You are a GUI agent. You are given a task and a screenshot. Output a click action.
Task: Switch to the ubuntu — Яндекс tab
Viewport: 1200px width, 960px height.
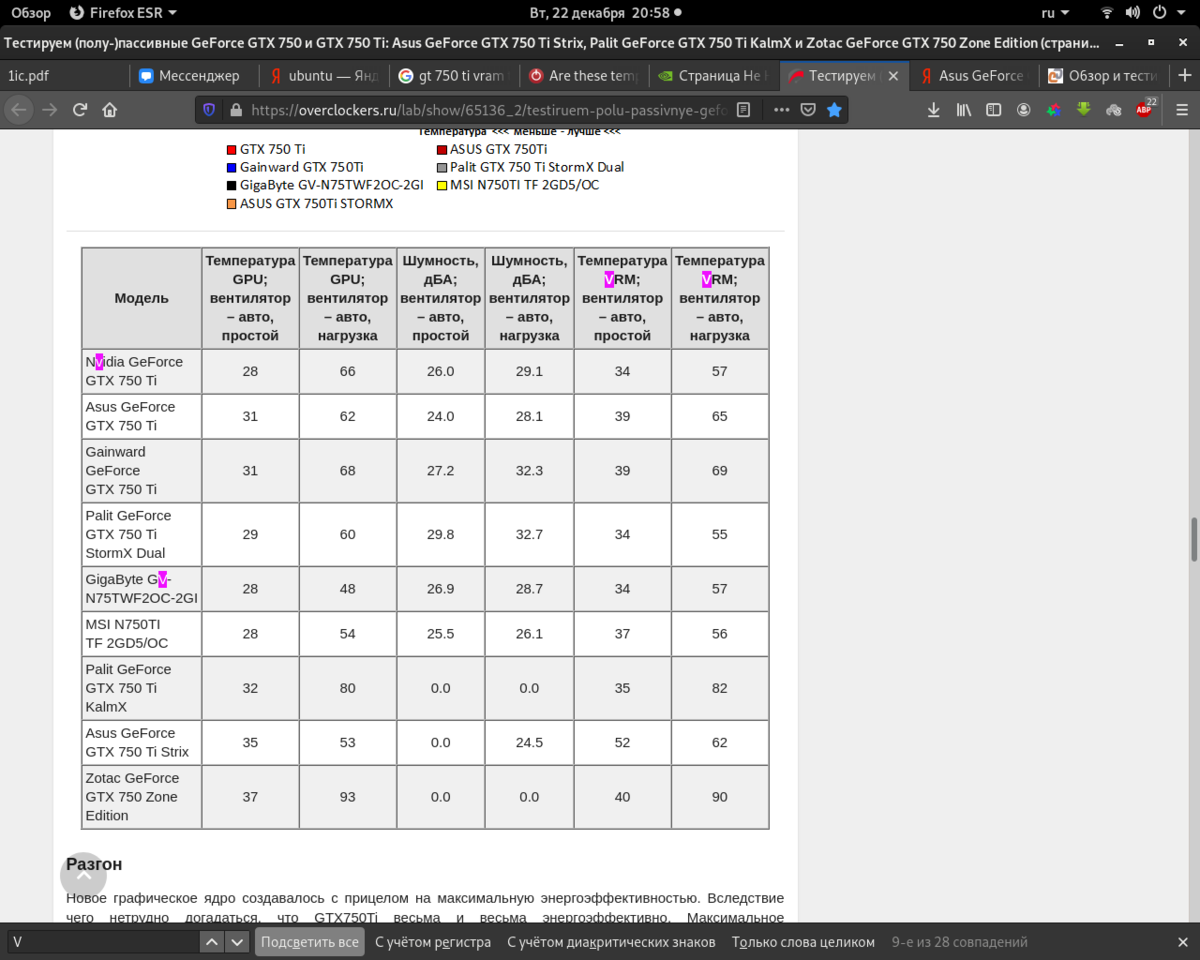click(x=324, y=76)
